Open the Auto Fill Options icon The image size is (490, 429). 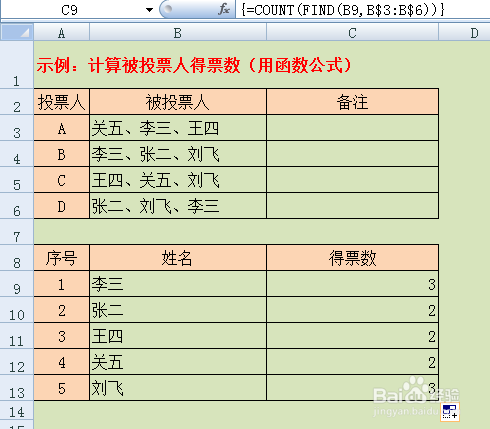(450, 412)
